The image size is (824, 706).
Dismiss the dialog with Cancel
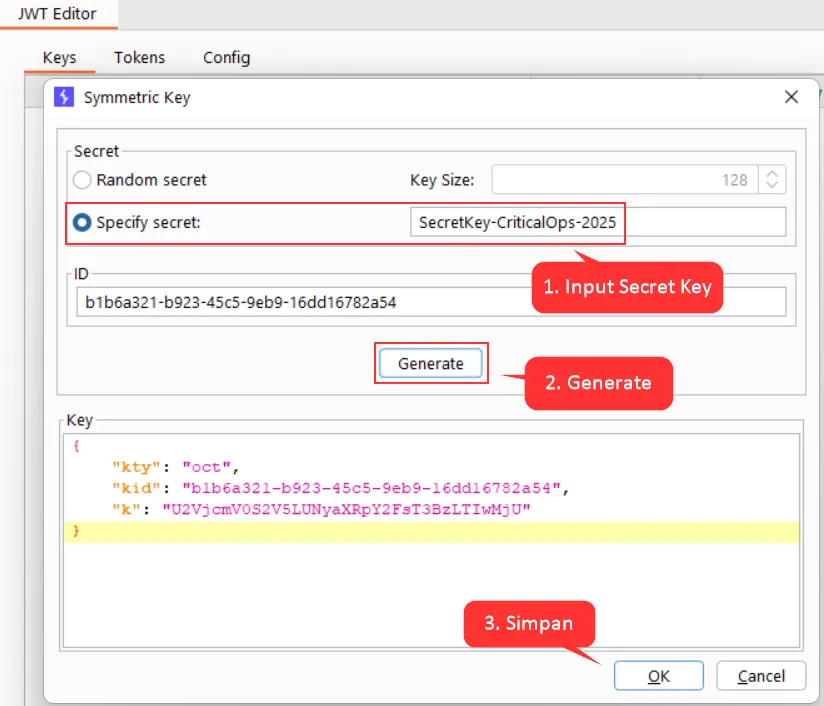[x=761, y=676]
